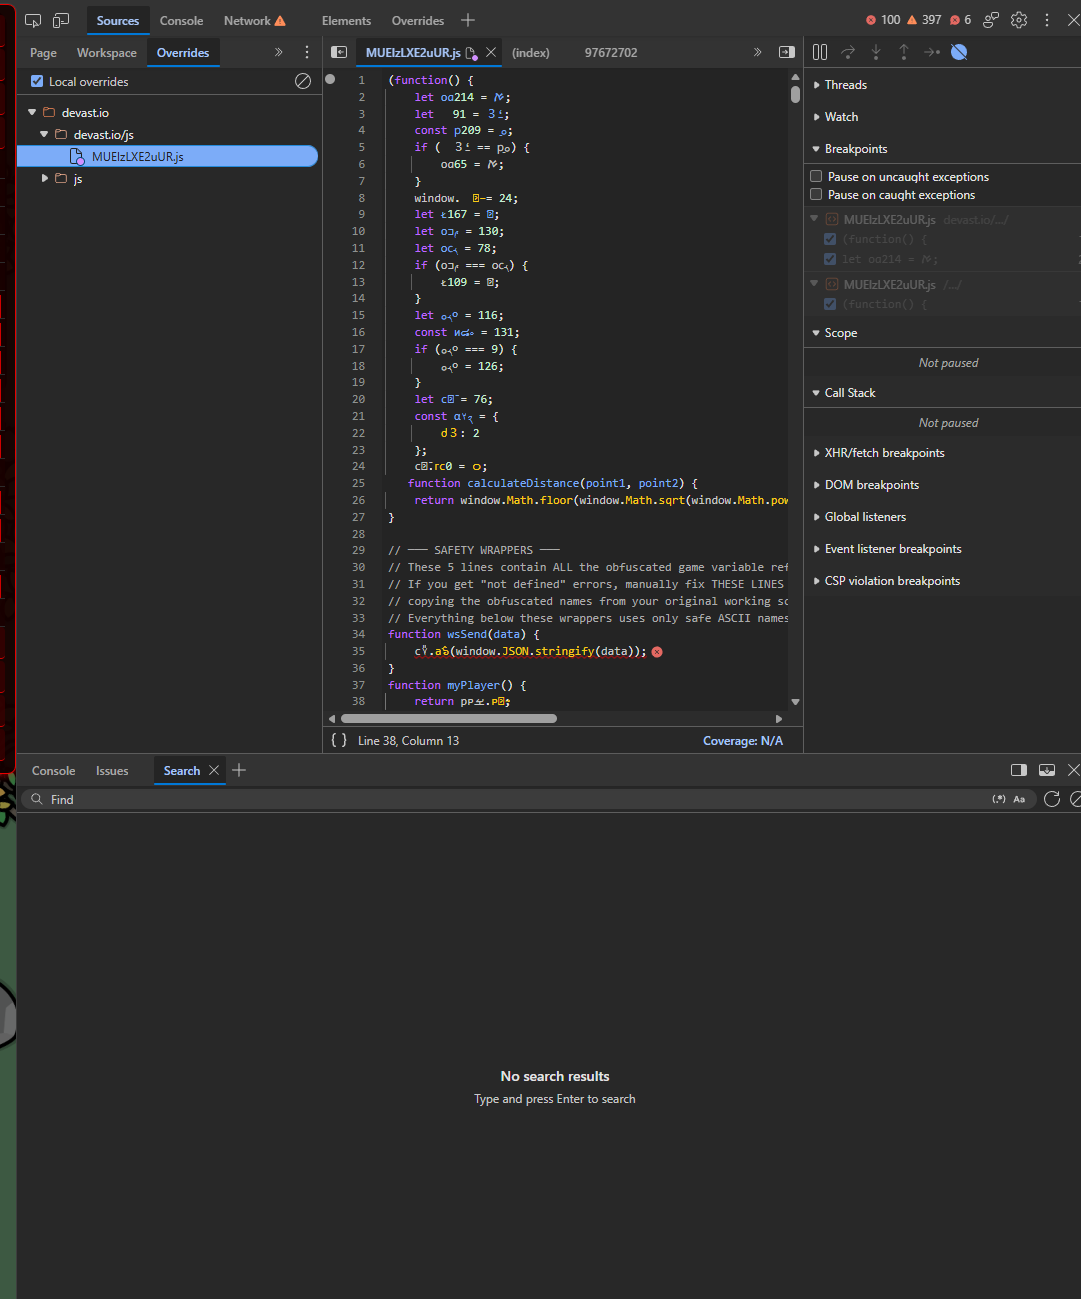Pretty print the source with braces icon
Screen dimensions: 1081x1299
tap(339, 741)
